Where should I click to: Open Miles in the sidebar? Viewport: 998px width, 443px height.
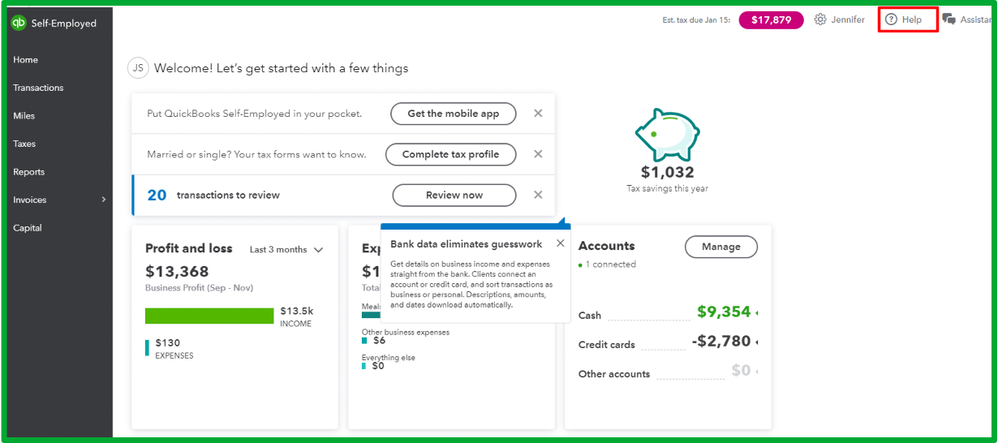click(x=24, y=116)
